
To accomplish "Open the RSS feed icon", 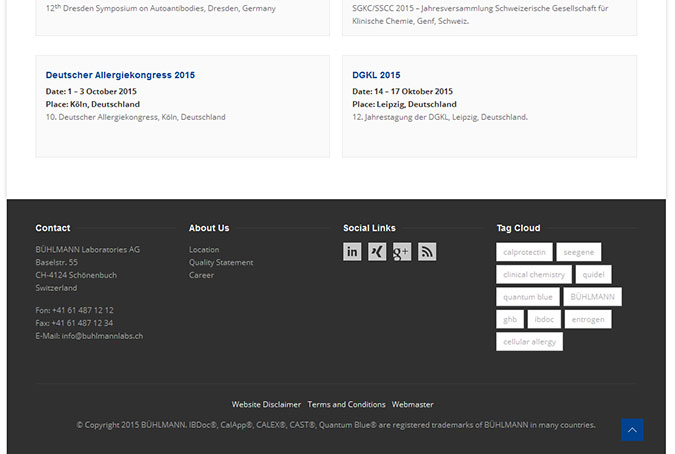I will pyautogui.click(x=427, y=252).
